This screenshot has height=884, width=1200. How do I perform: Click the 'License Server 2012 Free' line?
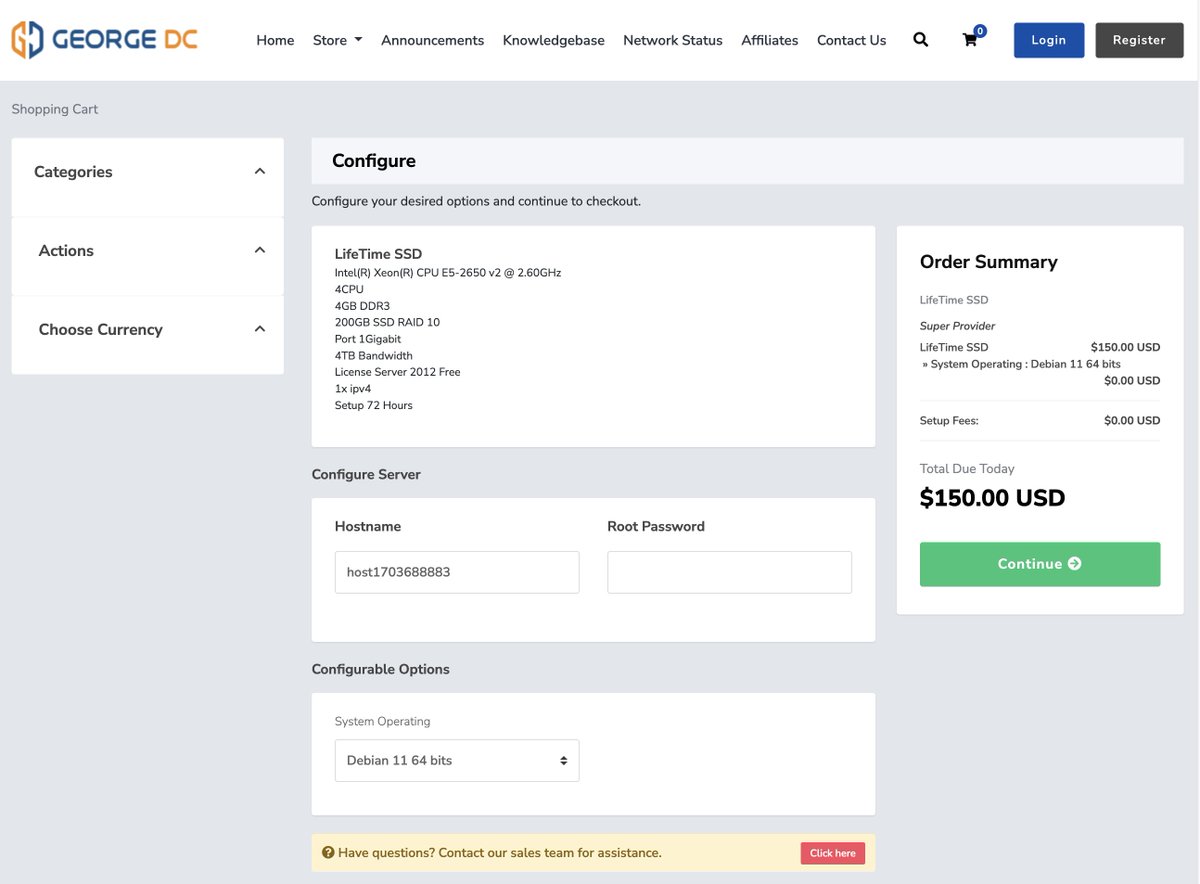398,372
